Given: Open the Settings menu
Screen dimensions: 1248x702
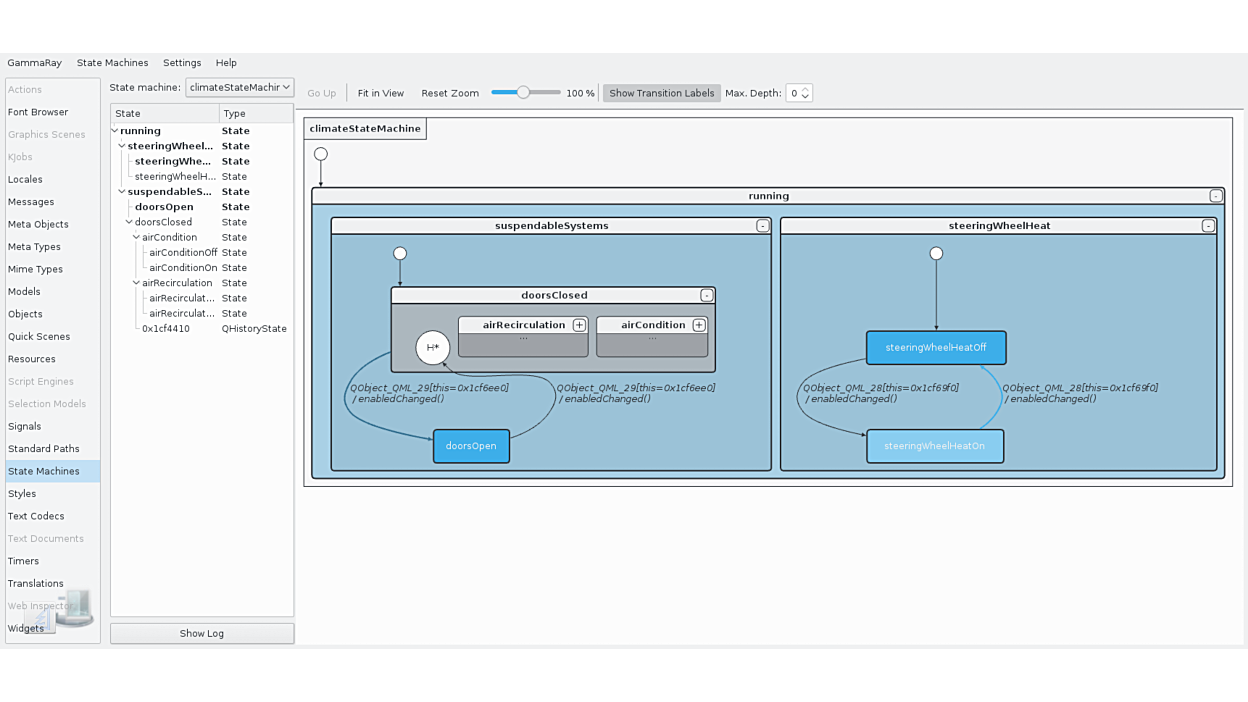Looking at the screenshot, I should [182, 63].
